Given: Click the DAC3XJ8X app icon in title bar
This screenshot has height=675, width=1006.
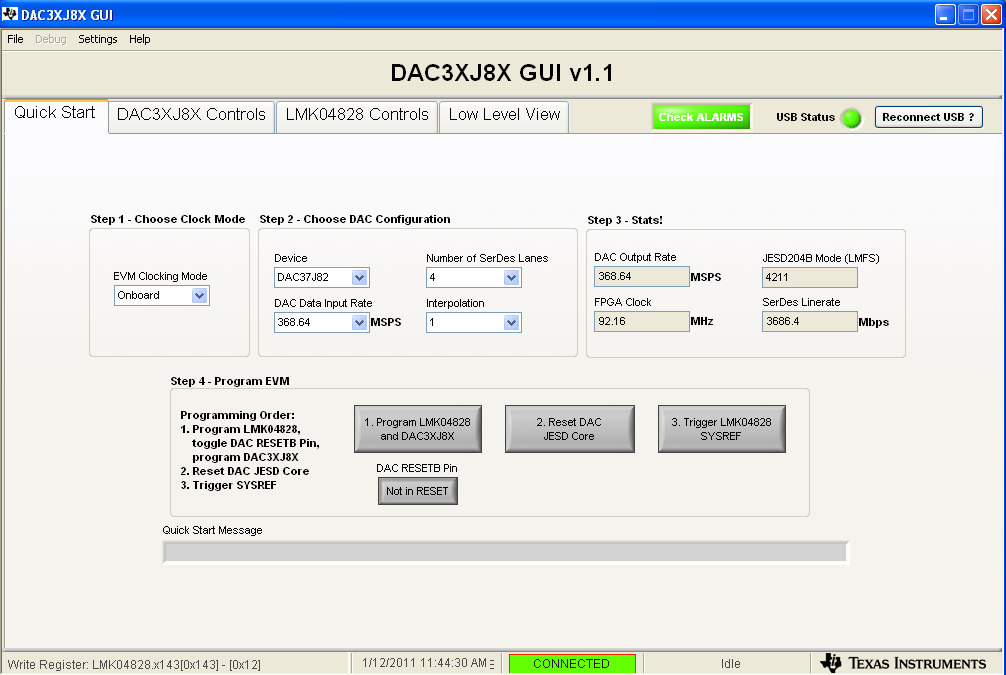Looking at the screenshot, I should tap(10, 14).
